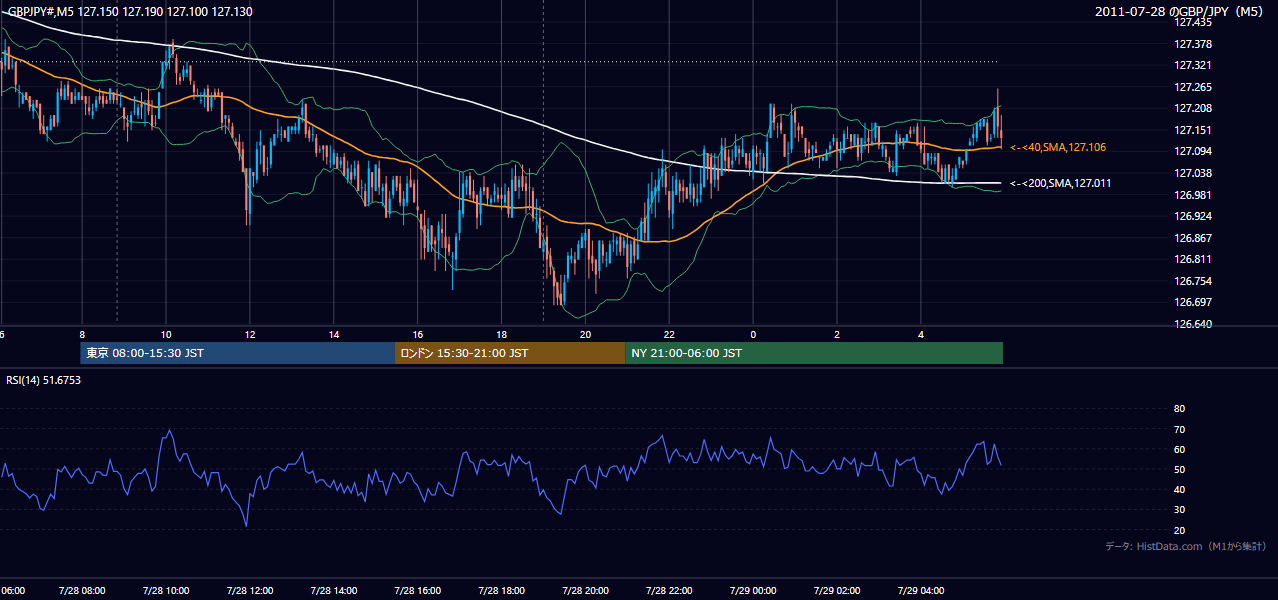
Task: Click hour label 20 under the price chart
Action: tap(586, 334)
